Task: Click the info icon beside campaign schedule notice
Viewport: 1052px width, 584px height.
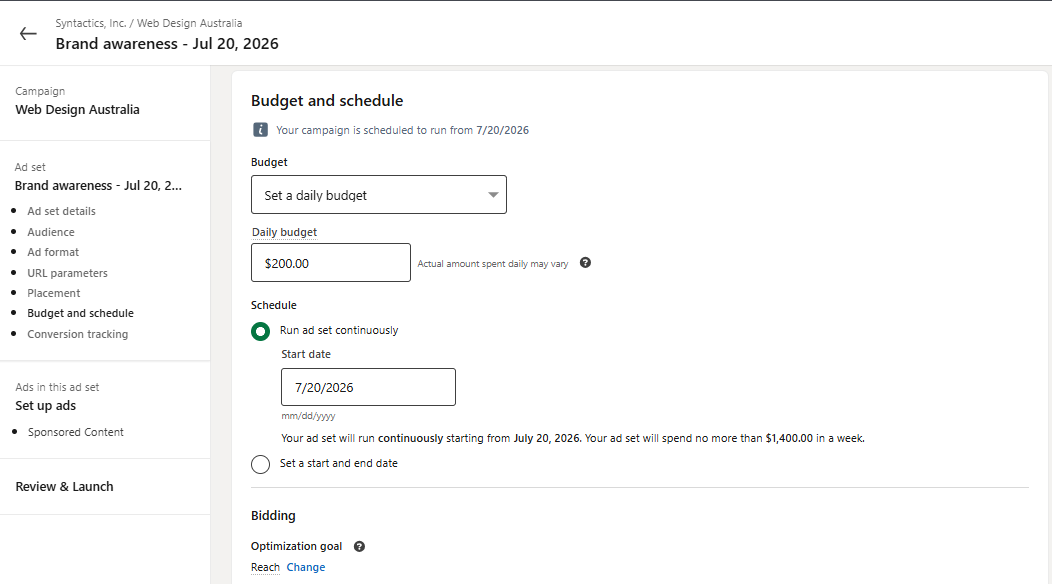Action: tap(260, 130)
